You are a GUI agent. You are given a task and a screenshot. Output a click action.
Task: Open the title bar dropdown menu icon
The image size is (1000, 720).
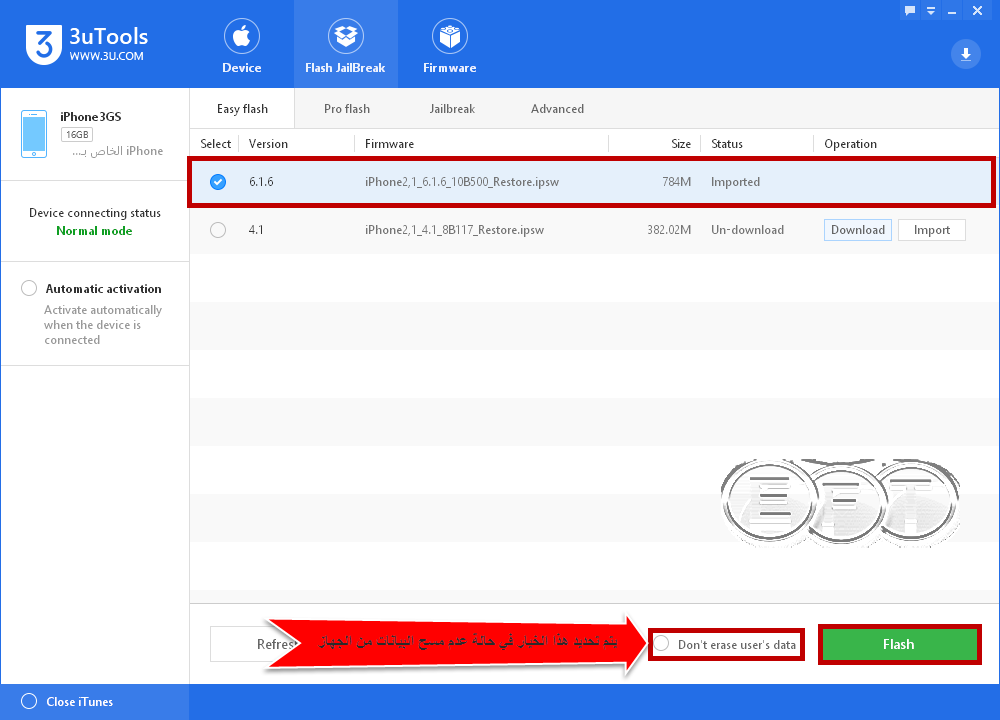pyautogui.click(x=931, y=11)
